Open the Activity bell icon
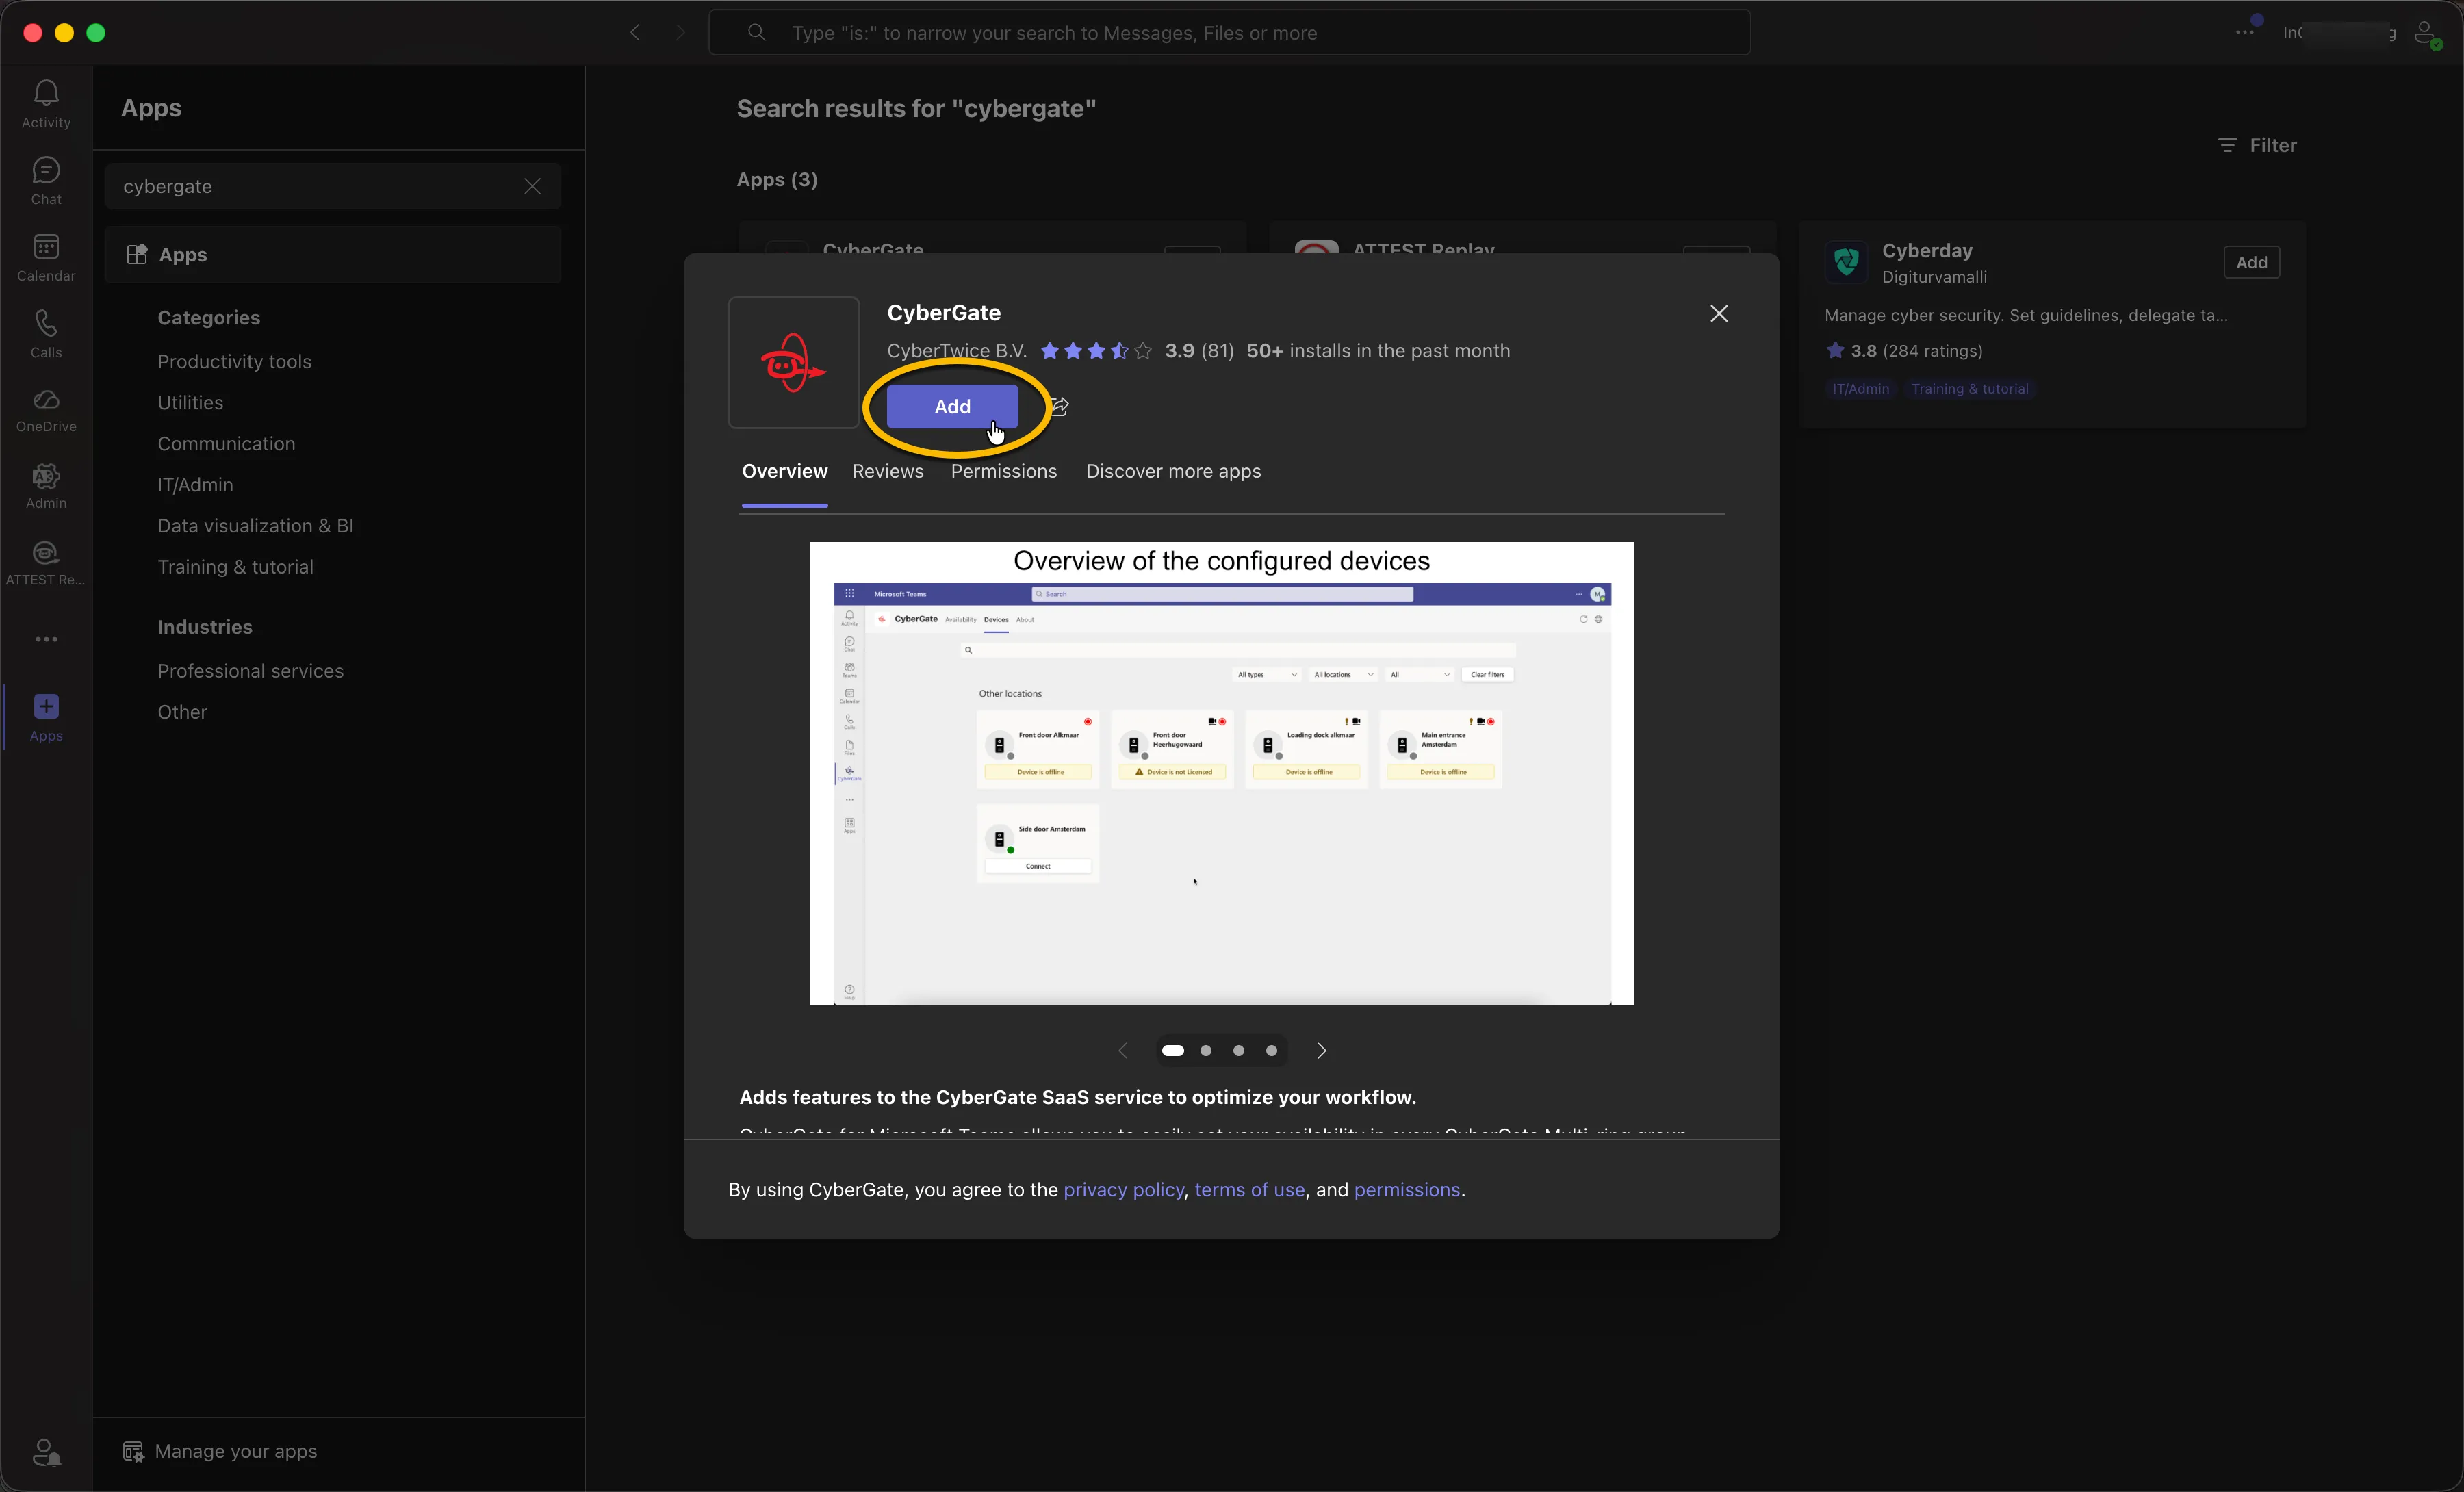The image size is (2464, 1492). [46, 104]
